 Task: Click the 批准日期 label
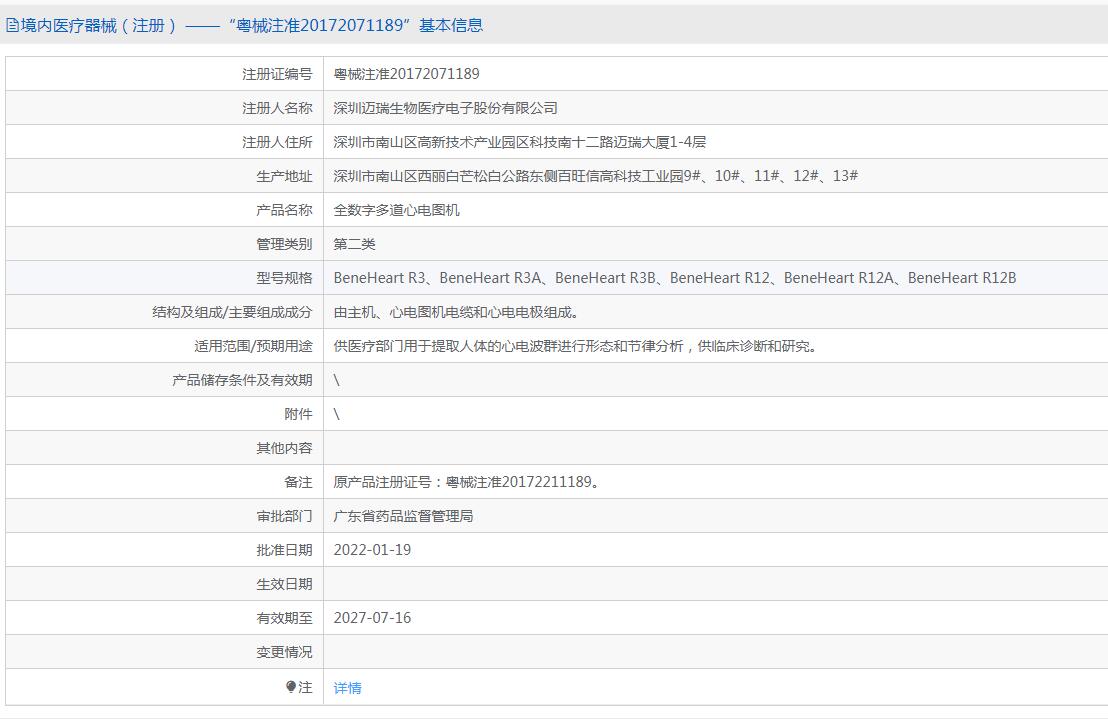pyautogui.click(x=284, y=549)
